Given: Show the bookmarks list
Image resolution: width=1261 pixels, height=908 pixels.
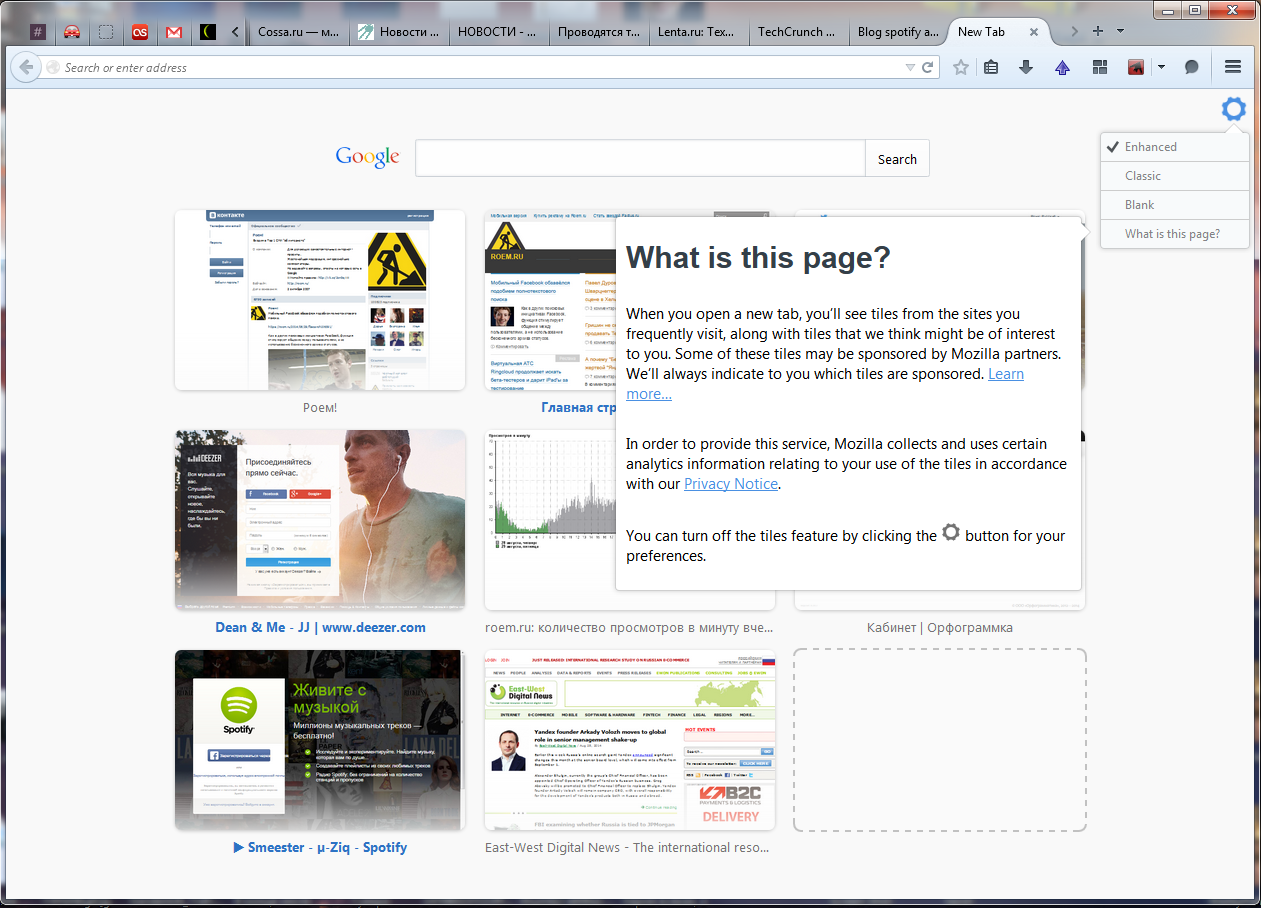Looking at the screenshot, I should 992,67.
